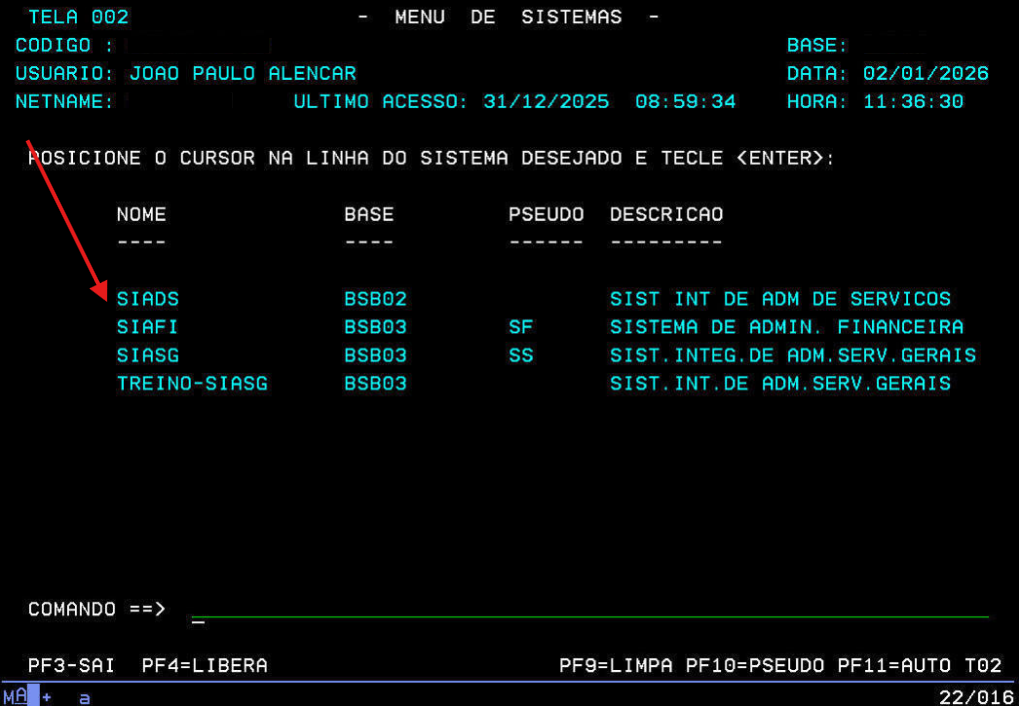Click the plus symbol in status bar
Viewport: 1019px width, 706px height.
pos(47,696)
